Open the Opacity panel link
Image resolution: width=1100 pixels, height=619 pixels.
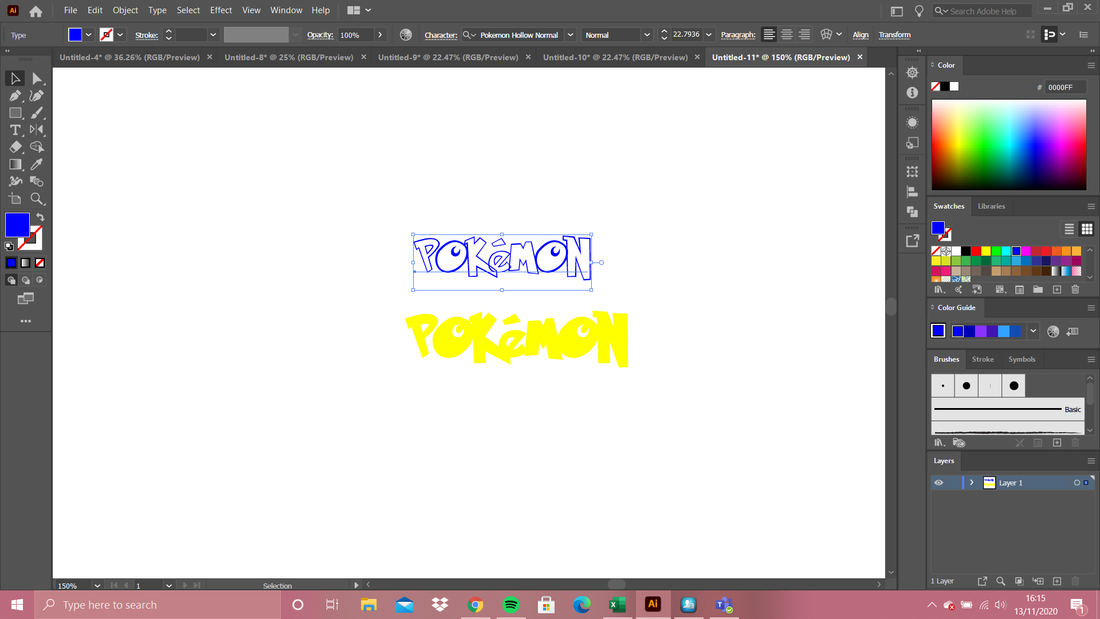320,34
